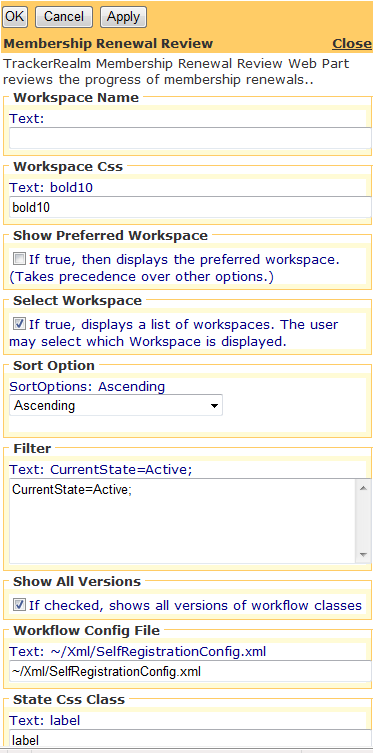Click the 'State Css Class' heading
This screenshot has height=753, width=373.
(x=69, y=699)
